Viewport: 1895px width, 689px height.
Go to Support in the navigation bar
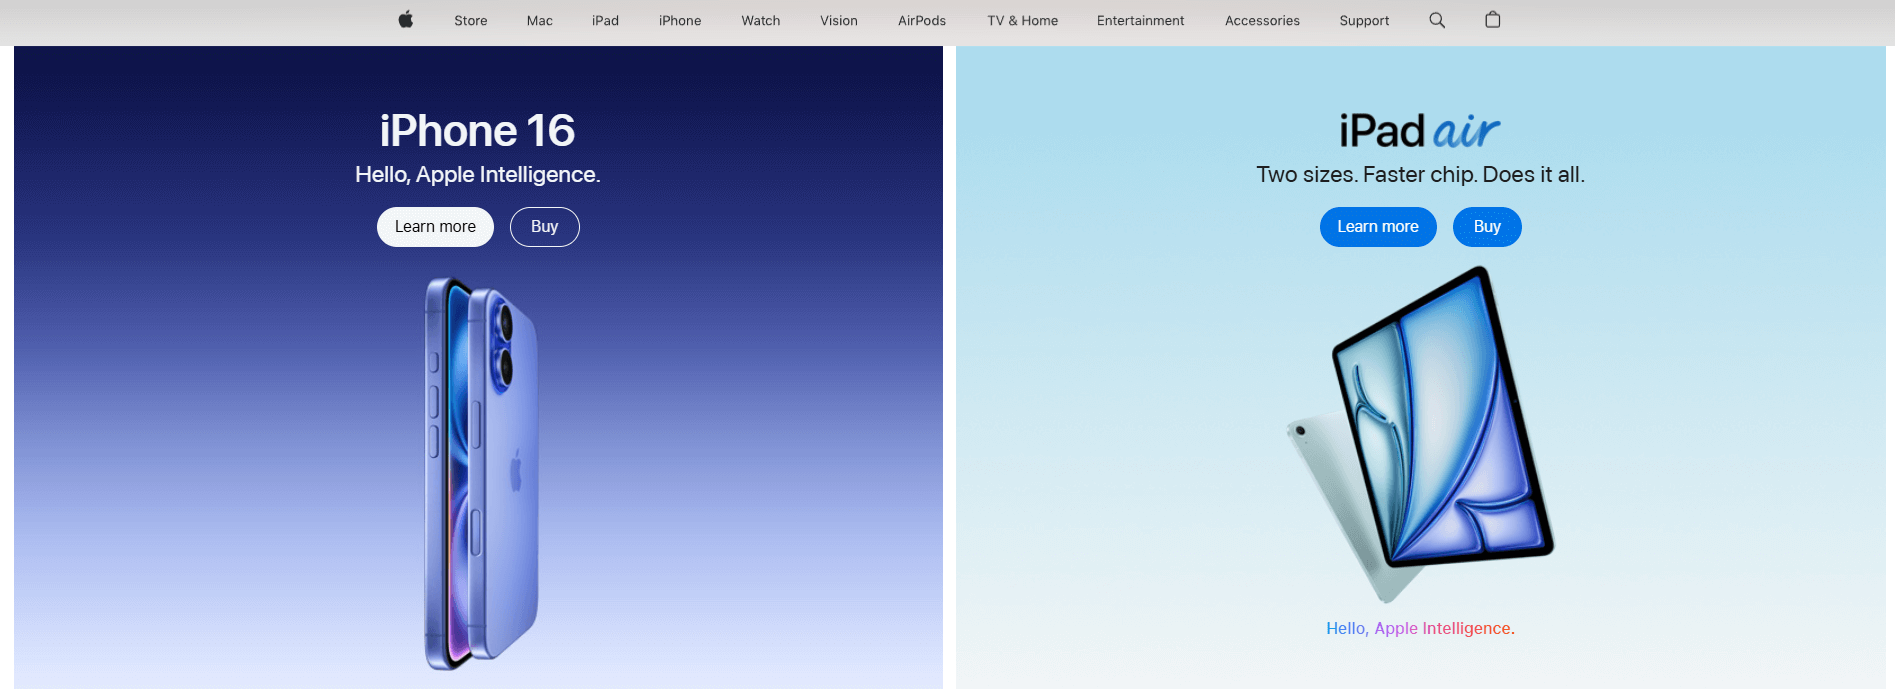(1364, 20)
